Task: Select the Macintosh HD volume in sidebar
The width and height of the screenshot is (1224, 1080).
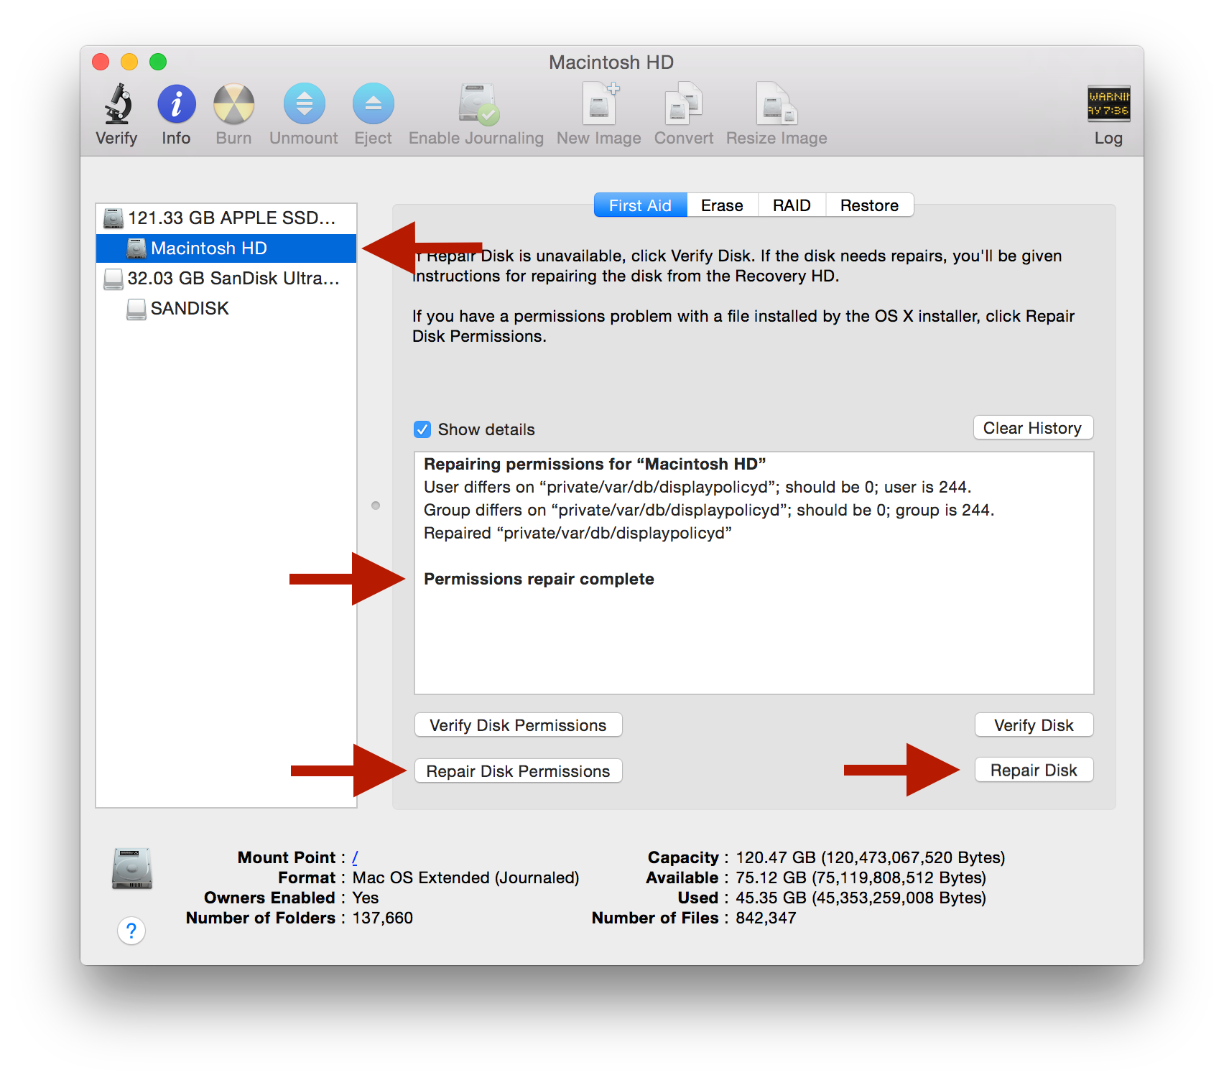Action: [226, 248]
